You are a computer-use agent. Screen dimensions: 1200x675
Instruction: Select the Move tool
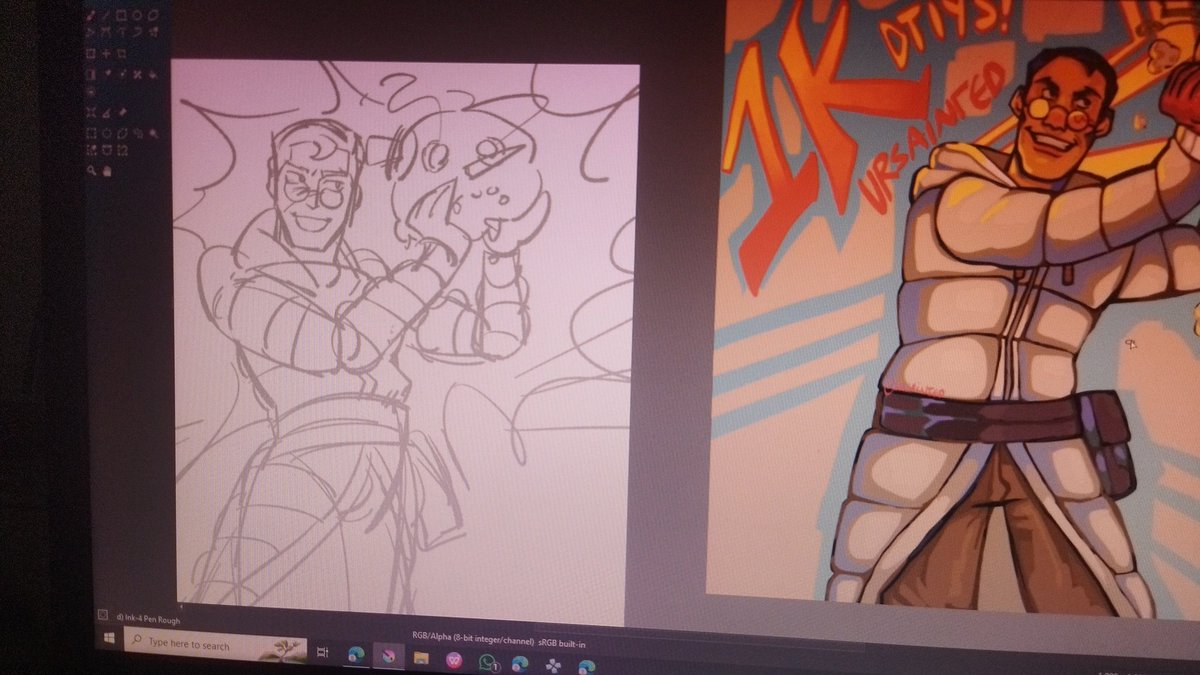pyautogui.click(x=106, y=54)
